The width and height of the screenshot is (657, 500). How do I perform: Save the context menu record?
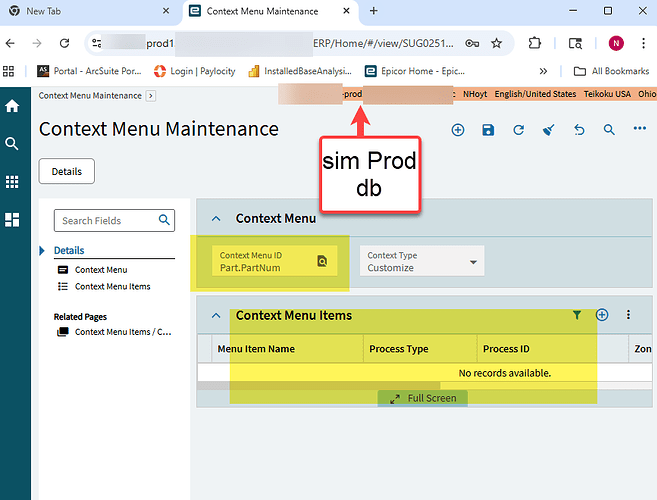point(488,130)
